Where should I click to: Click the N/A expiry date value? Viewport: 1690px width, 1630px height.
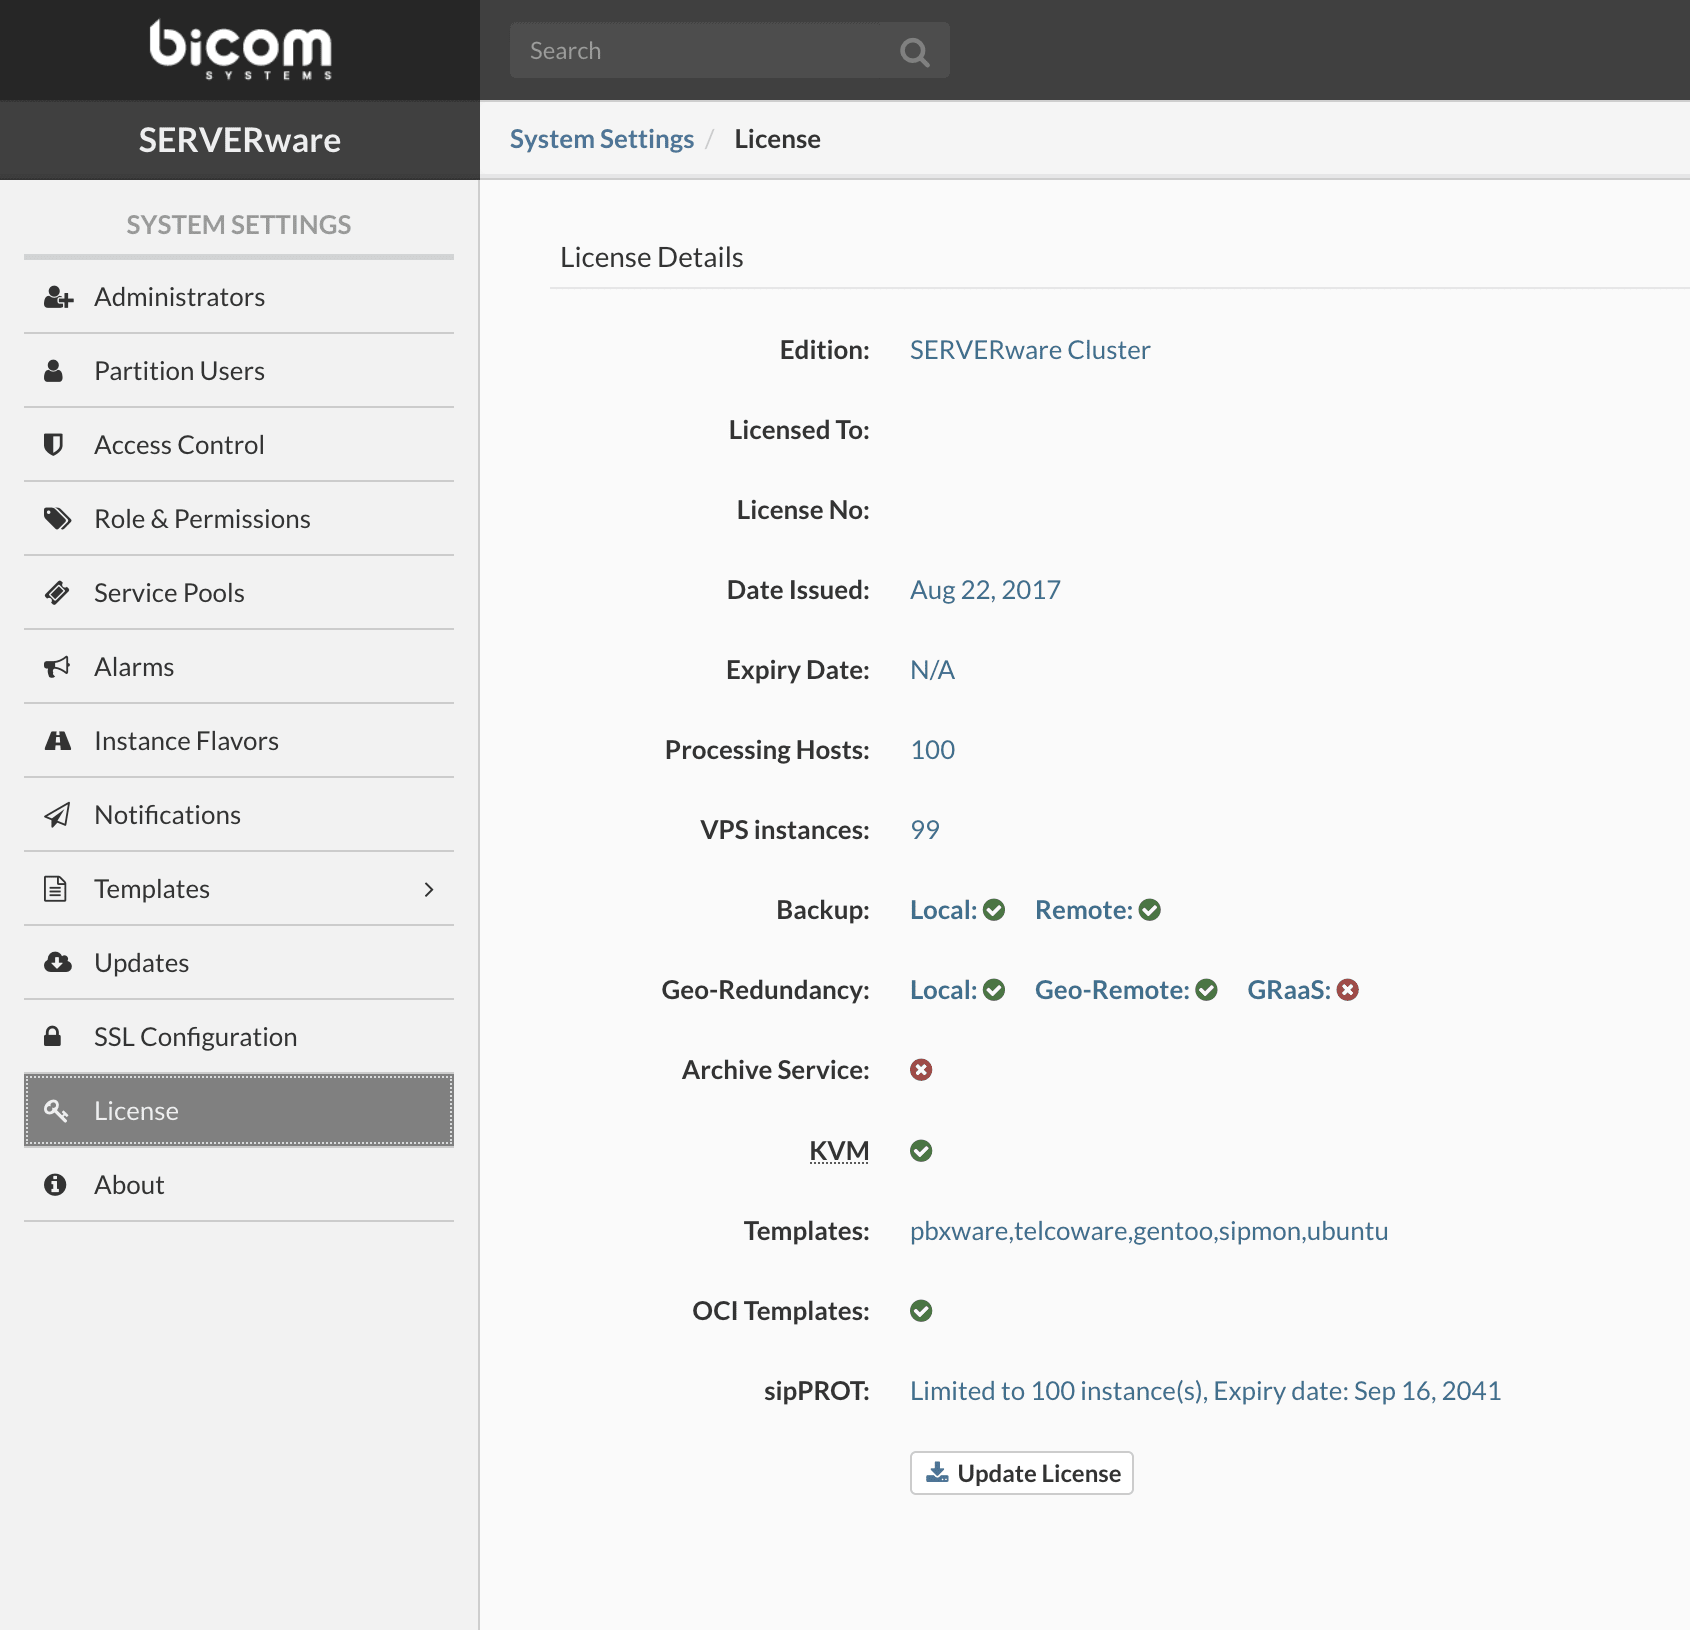(x=932, y=670)
